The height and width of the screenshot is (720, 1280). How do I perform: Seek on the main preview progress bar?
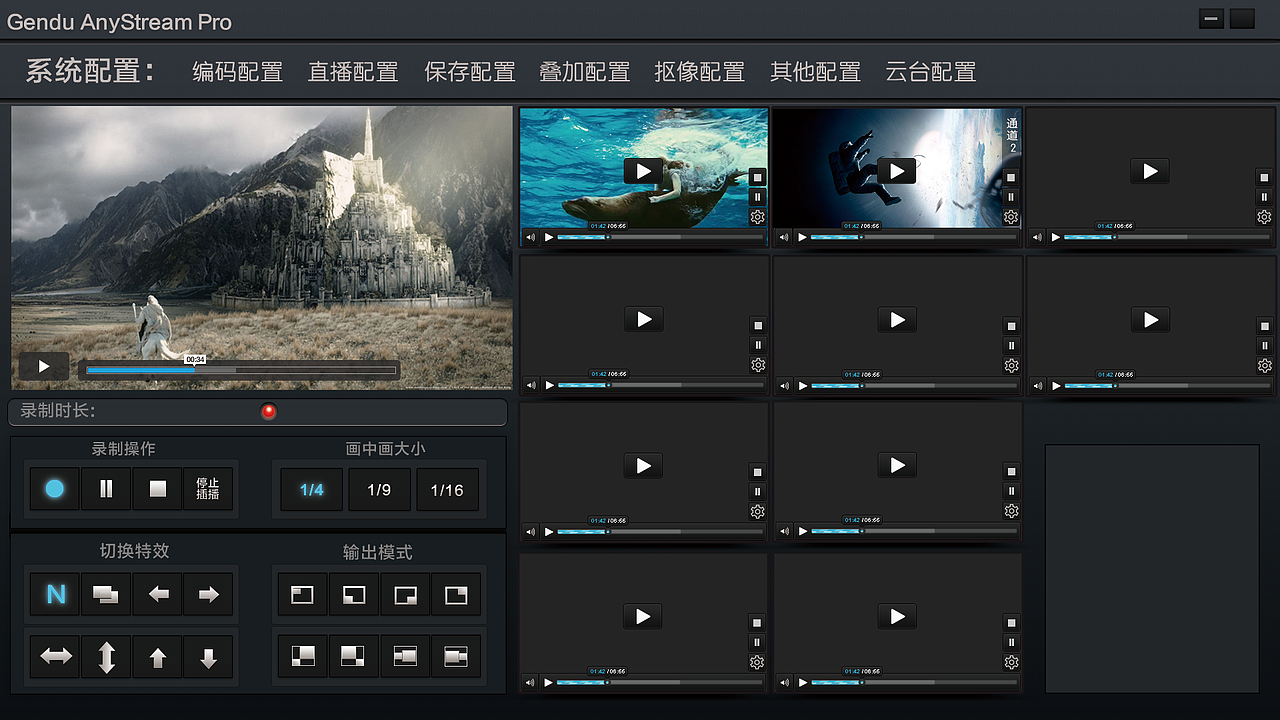(x=241, y=370)
